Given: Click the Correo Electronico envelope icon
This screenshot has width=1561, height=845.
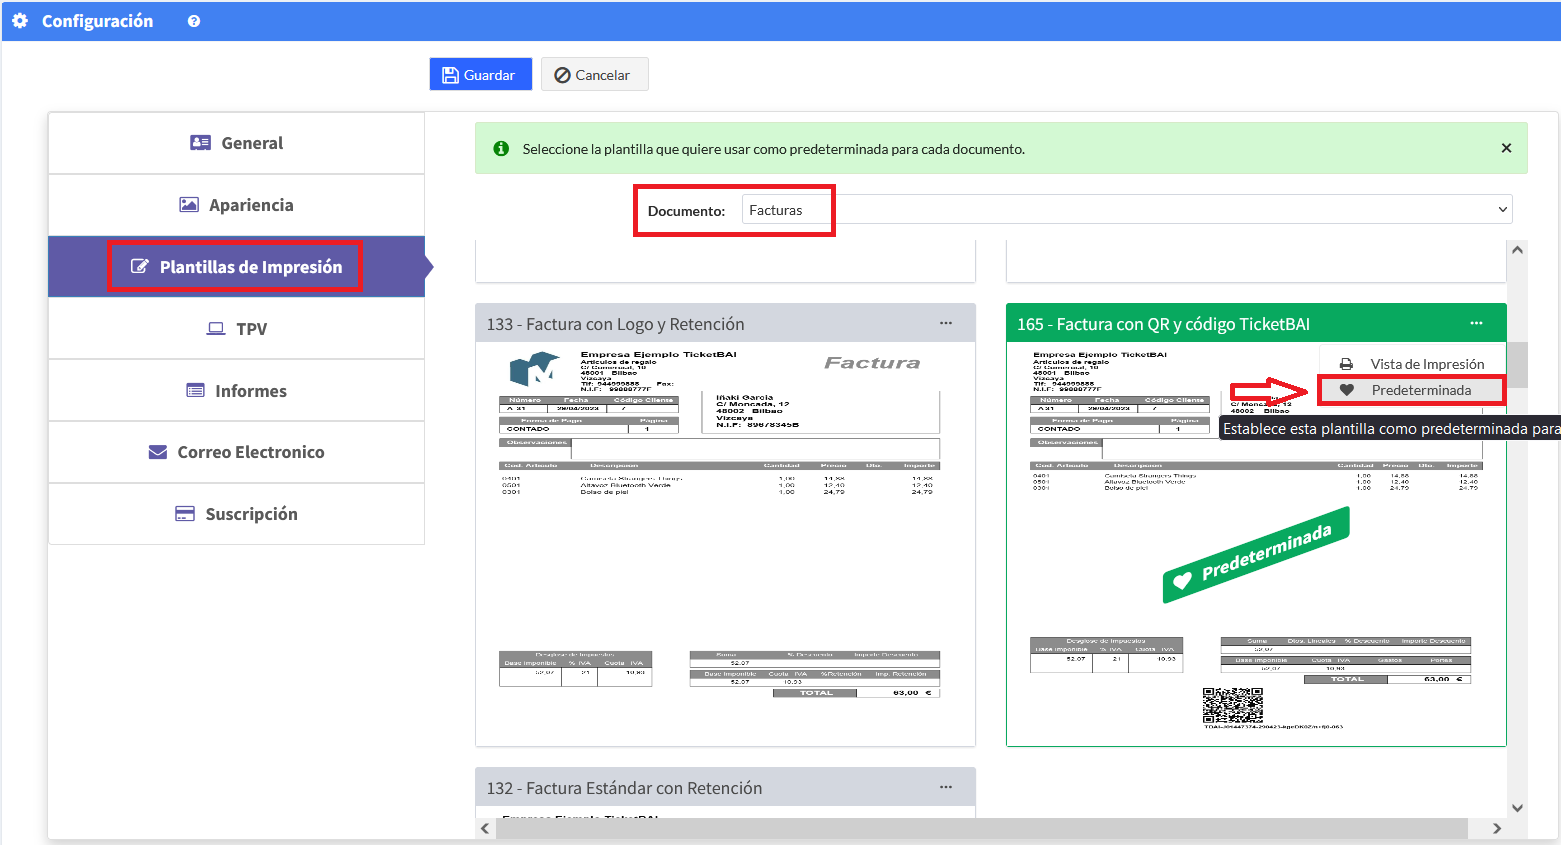Looking at the screenshot, I should [158, 452].
